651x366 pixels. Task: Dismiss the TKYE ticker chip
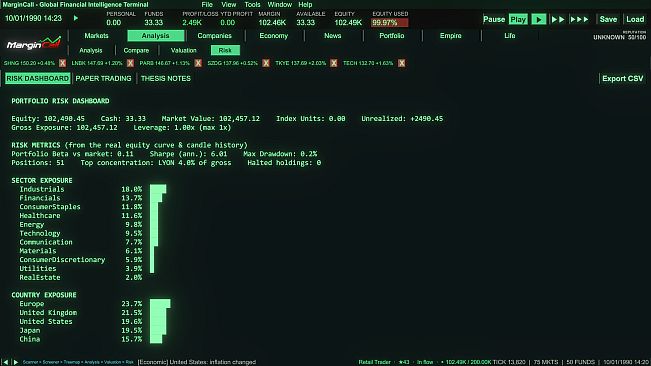334,63
